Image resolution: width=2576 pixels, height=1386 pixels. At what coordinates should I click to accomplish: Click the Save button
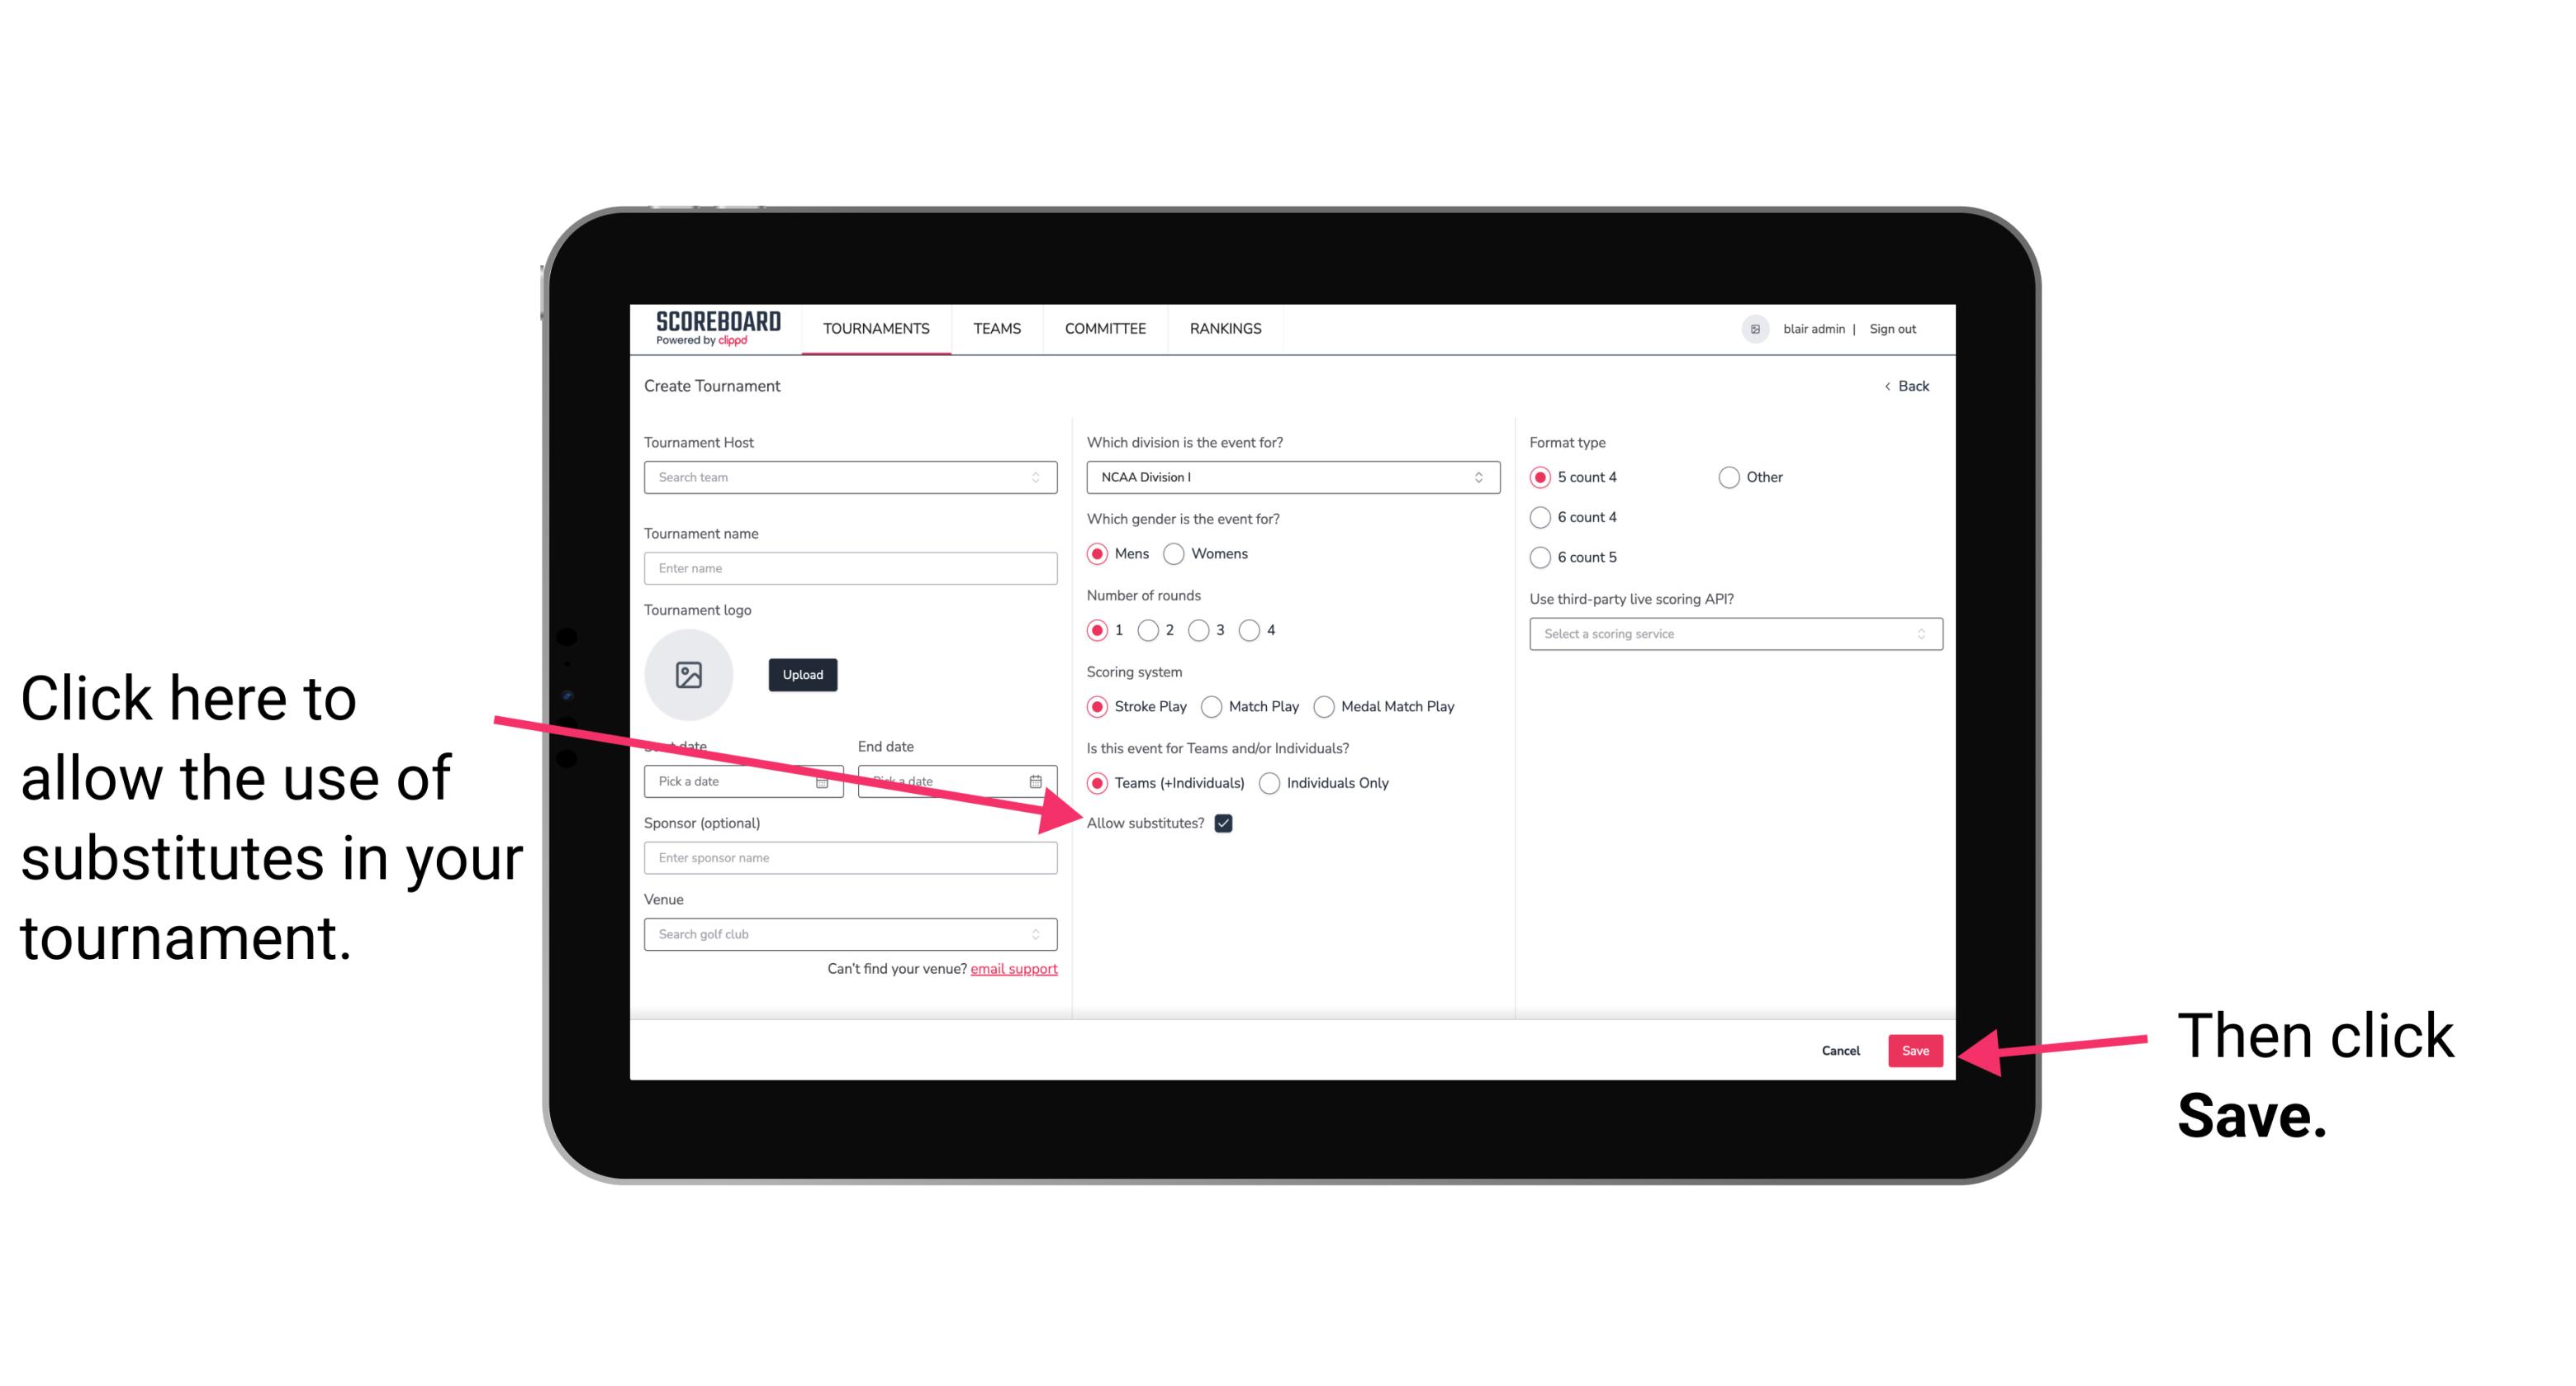click(1916, 1048)
